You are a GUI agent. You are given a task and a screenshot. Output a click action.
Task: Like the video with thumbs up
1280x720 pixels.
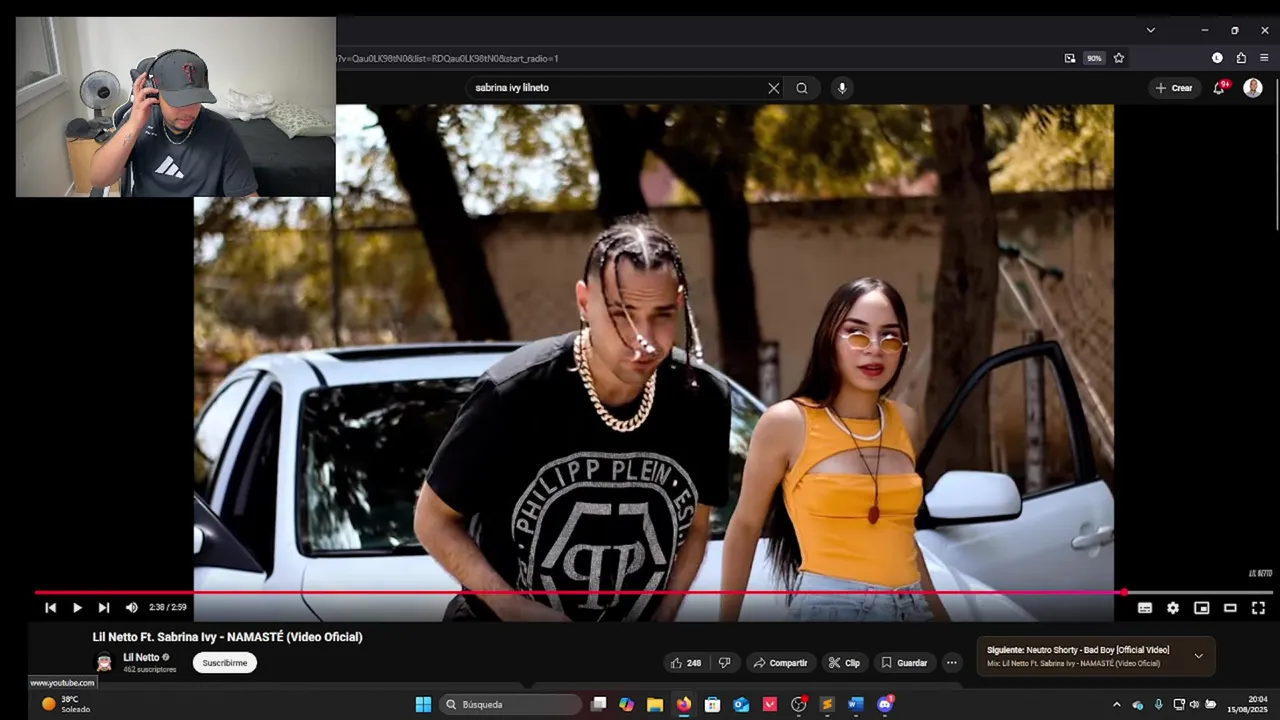pos(686,663)
